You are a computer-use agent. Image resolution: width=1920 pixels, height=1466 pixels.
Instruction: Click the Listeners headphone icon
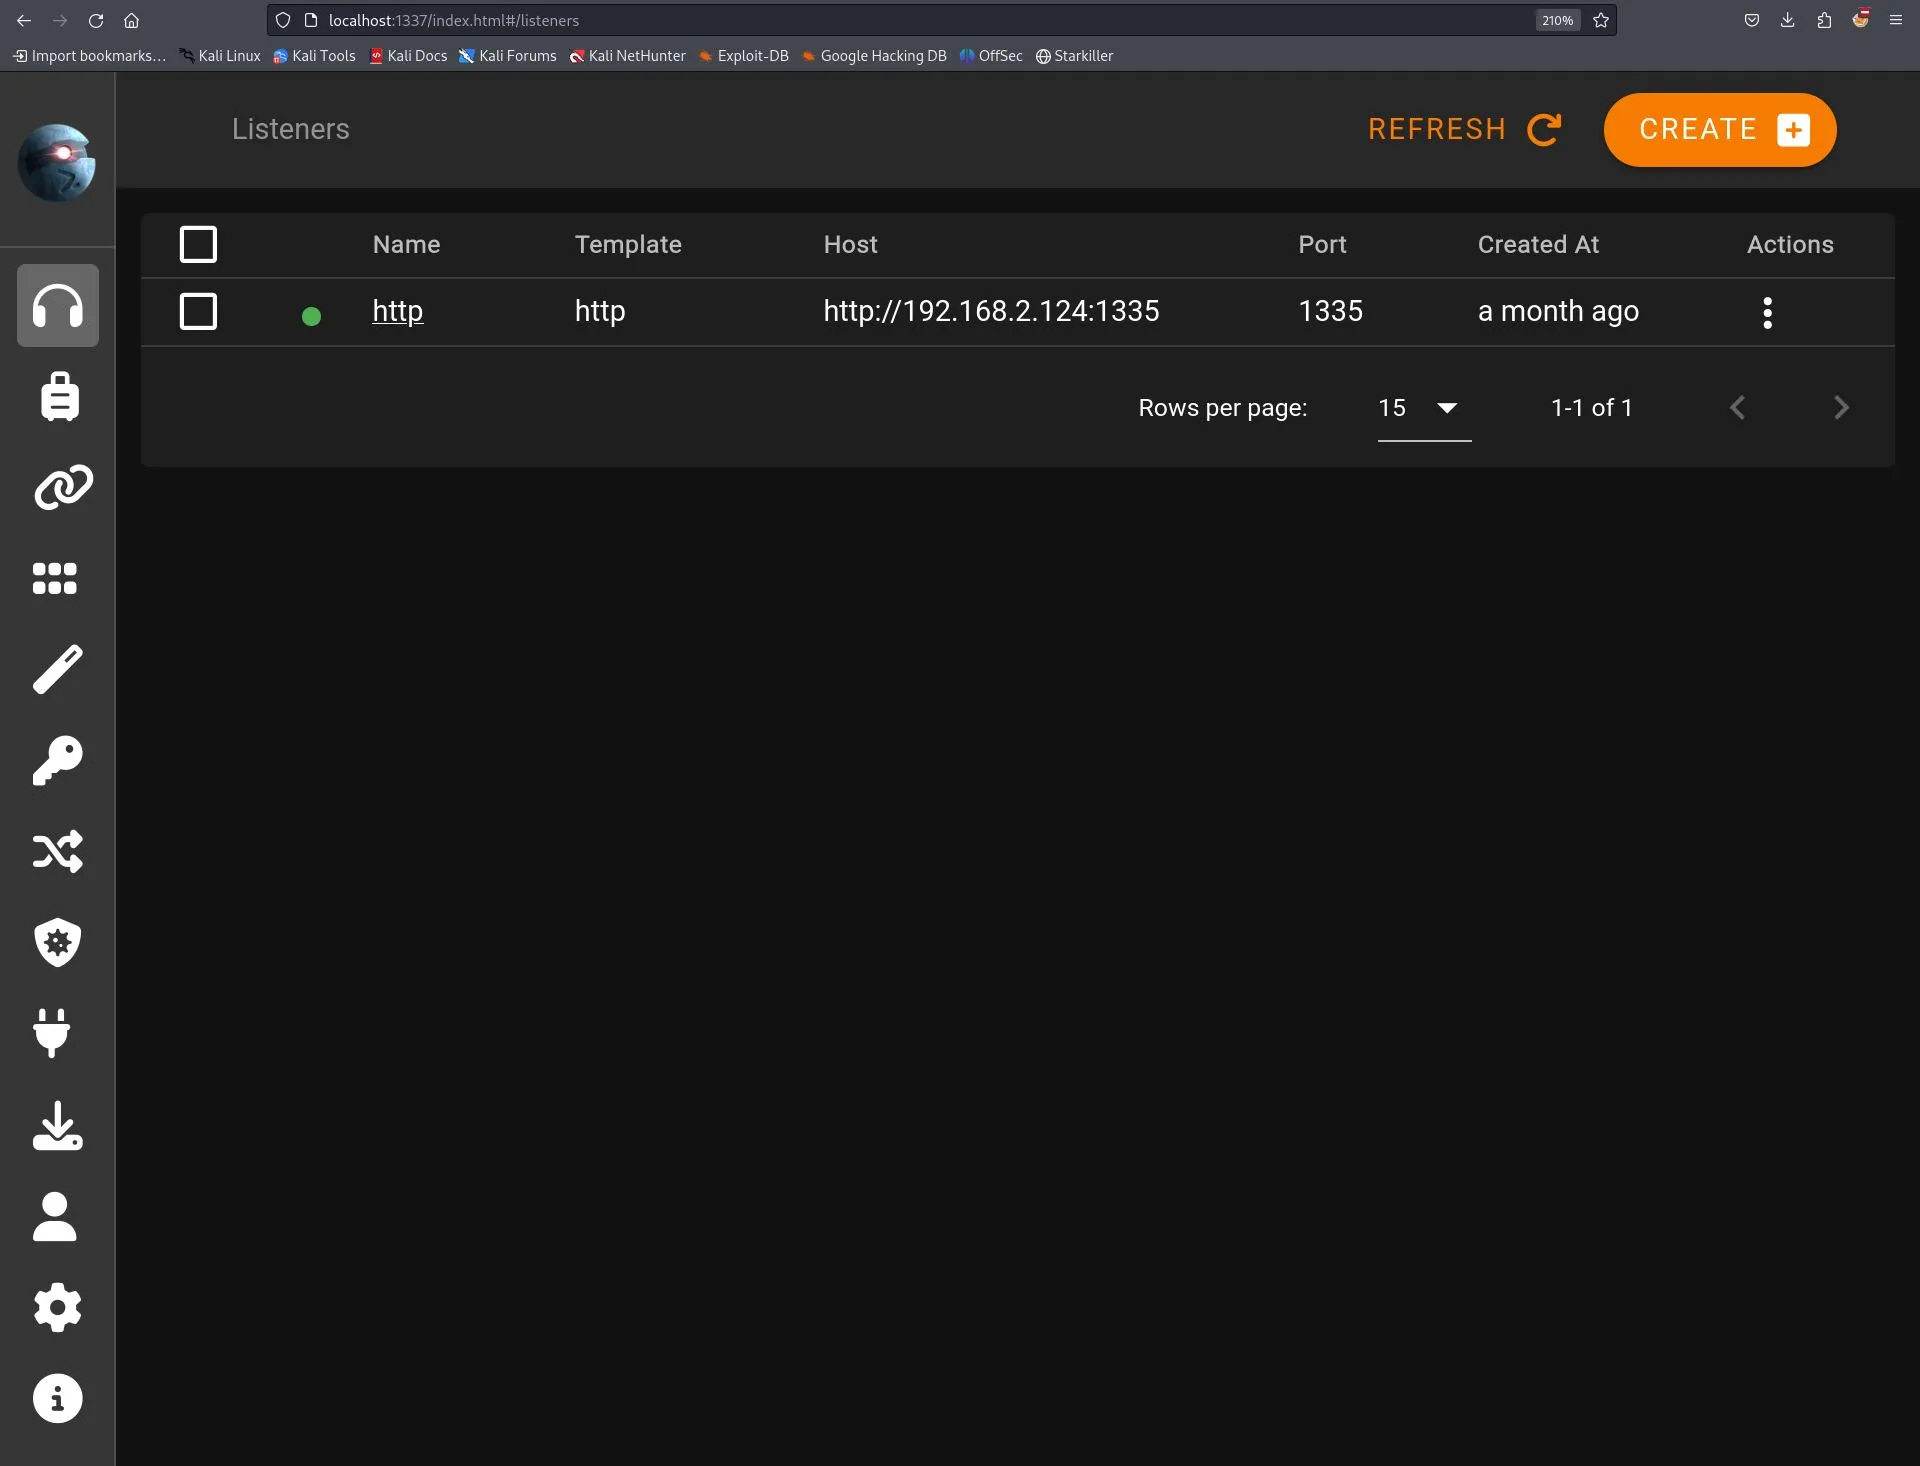coord(57,305)
